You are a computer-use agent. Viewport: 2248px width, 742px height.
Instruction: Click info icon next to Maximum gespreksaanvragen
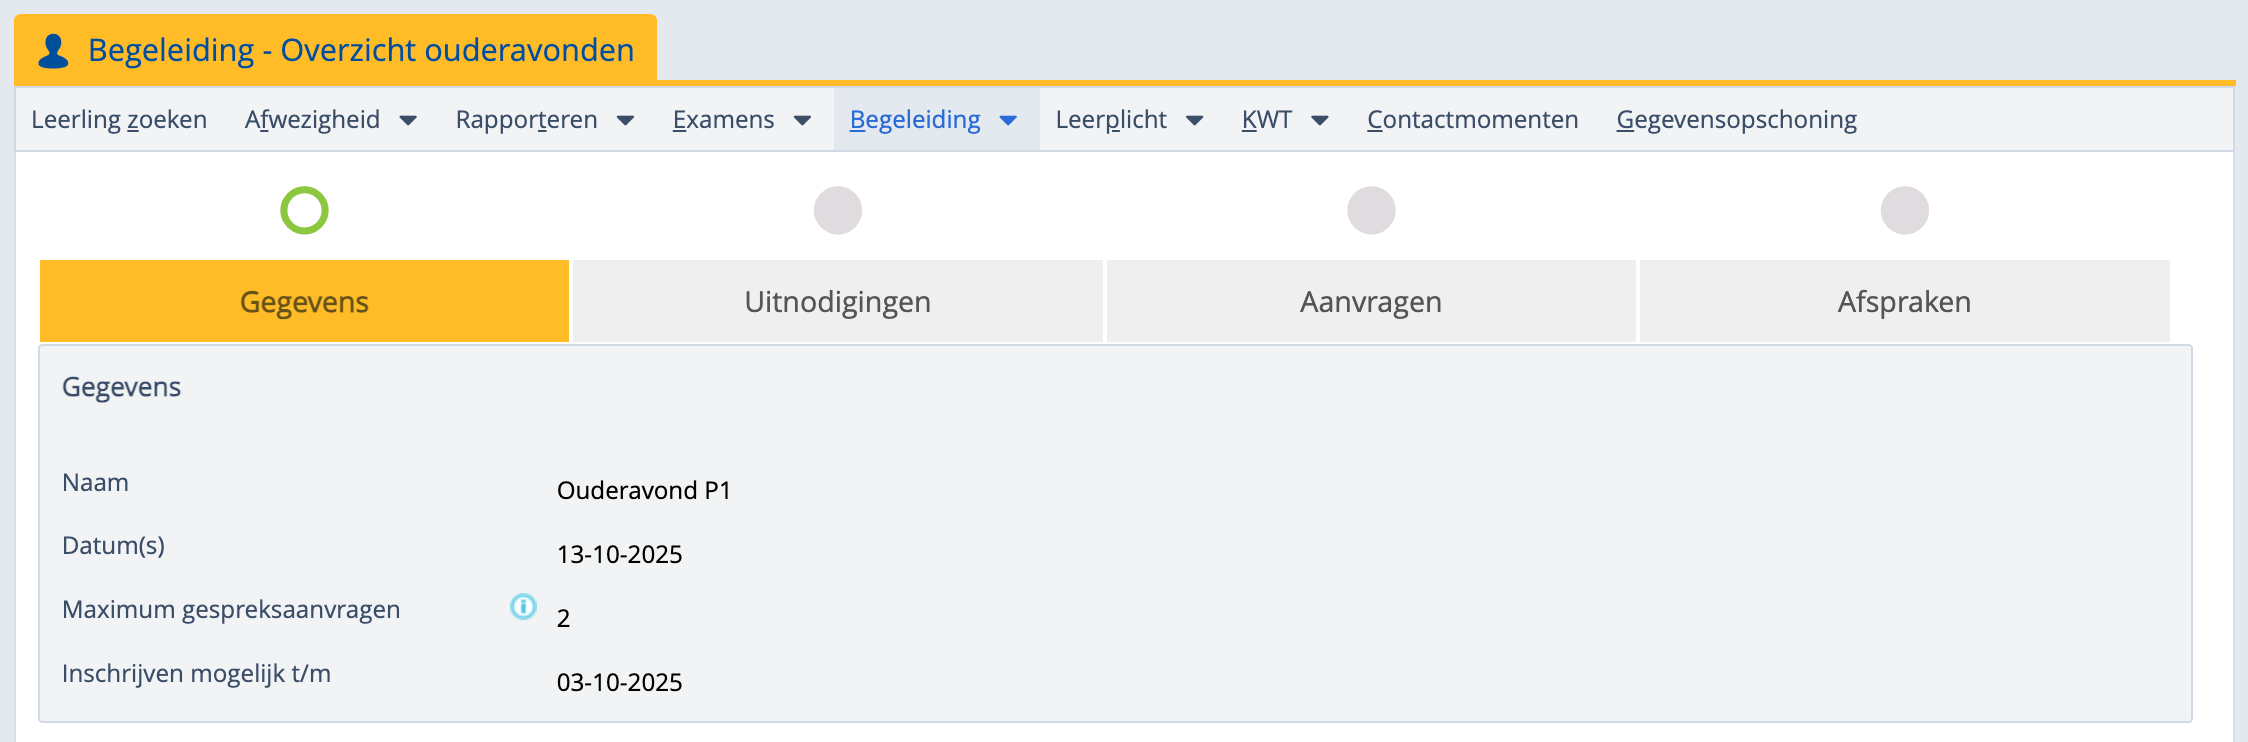point(523,607)
